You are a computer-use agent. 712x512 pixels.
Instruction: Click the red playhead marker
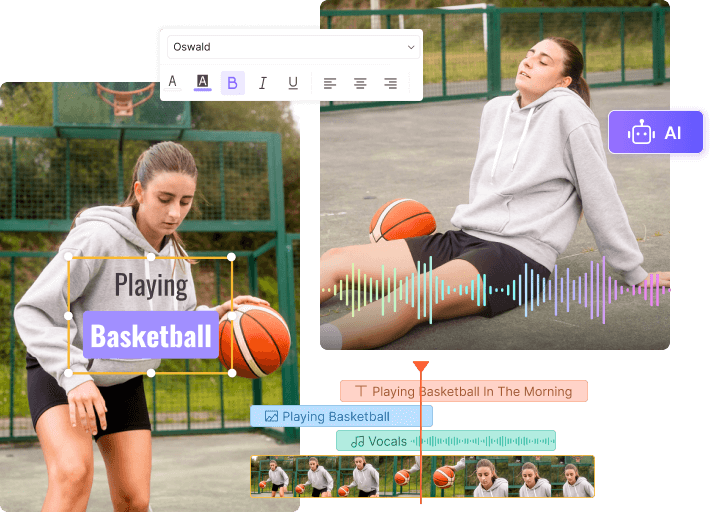pyautogui.click(x=421, y=367)
